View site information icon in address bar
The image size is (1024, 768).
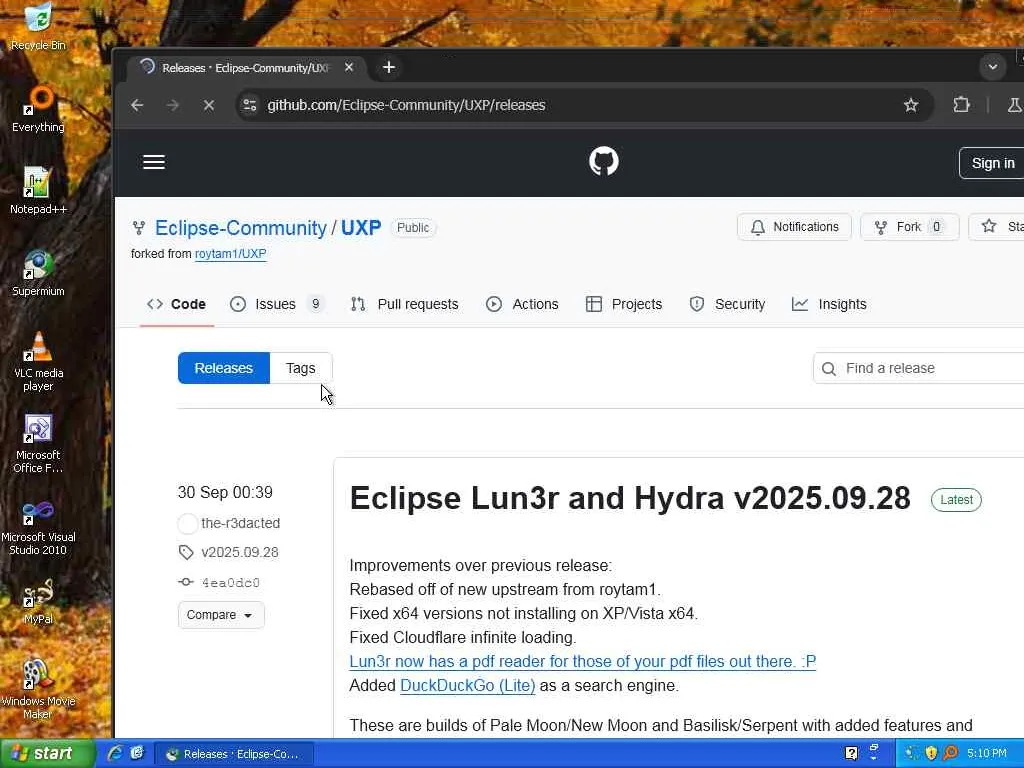tap(250, 105)
